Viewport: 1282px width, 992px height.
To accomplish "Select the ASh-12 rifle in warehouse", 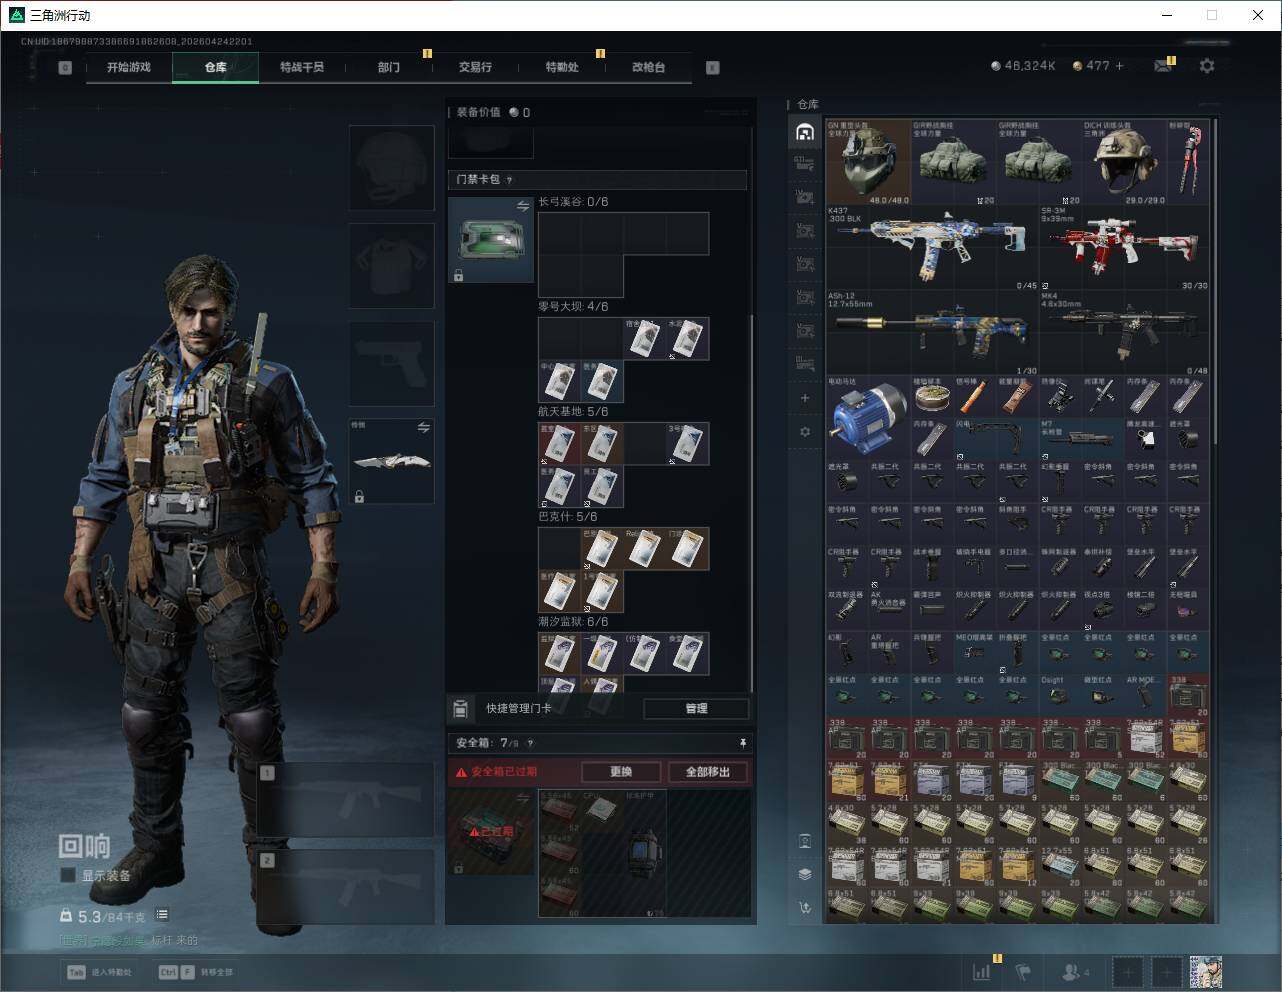I will [932, 333].
